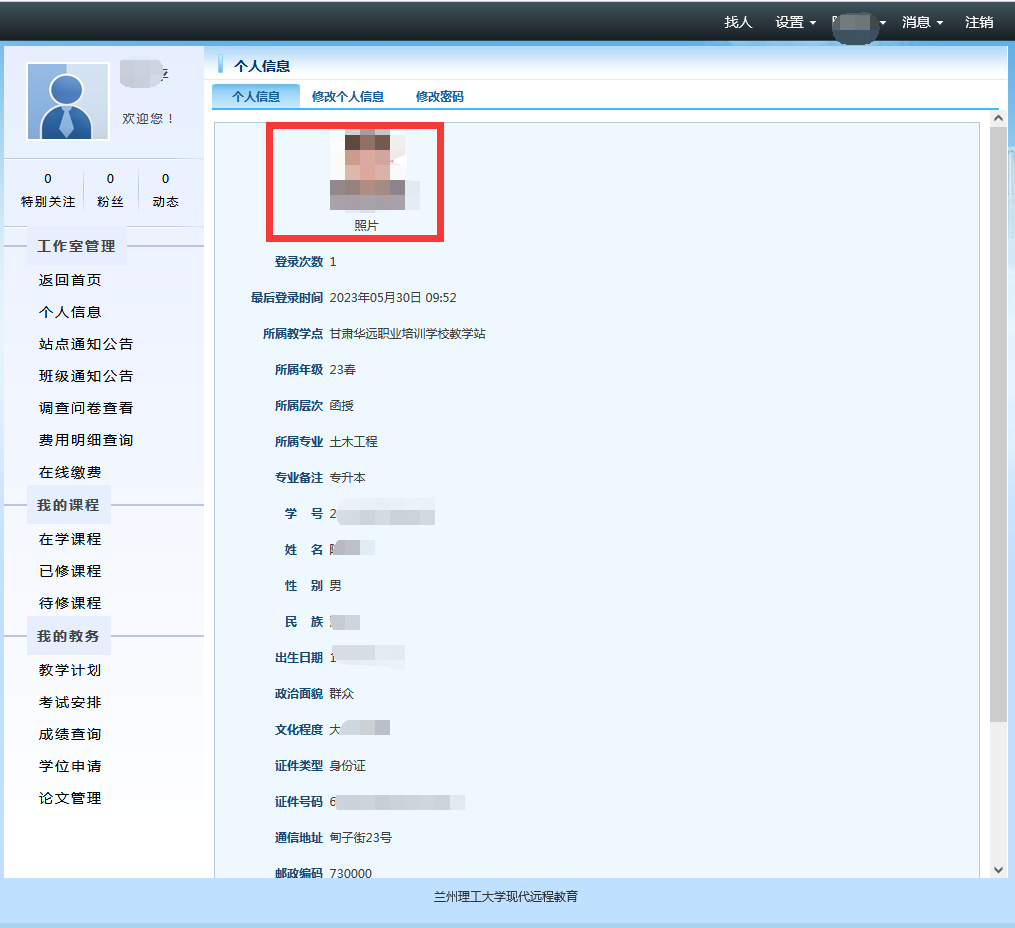Expand the 消息 dropdown in top bar
The image size is (1015, 928).
click(x=922, y=22)
